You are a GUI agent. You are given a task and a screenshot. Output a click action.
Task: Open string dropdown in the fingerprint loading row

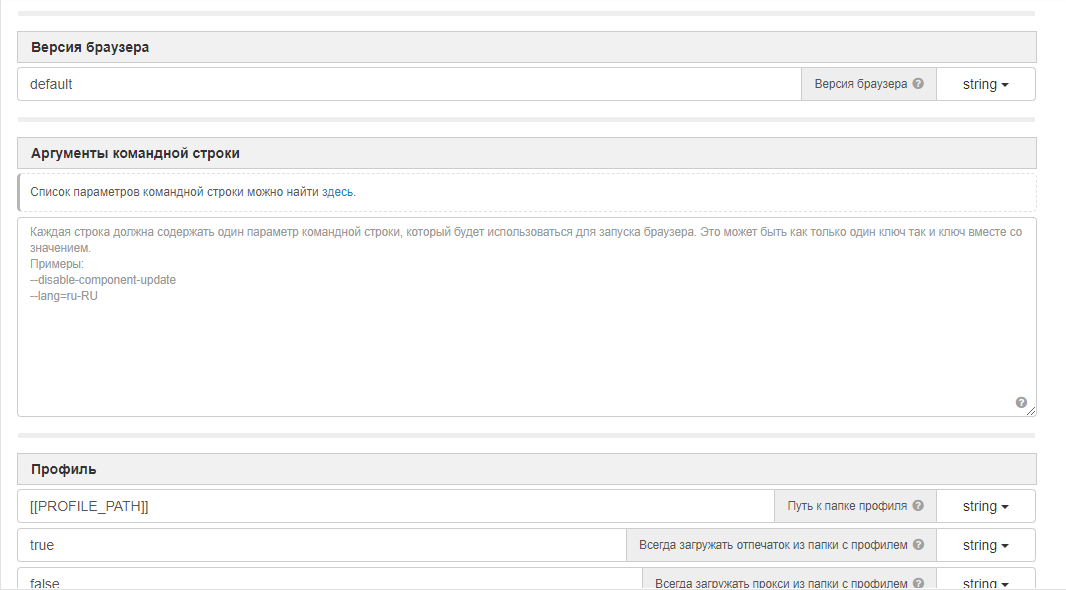click(x=985, y=545)
